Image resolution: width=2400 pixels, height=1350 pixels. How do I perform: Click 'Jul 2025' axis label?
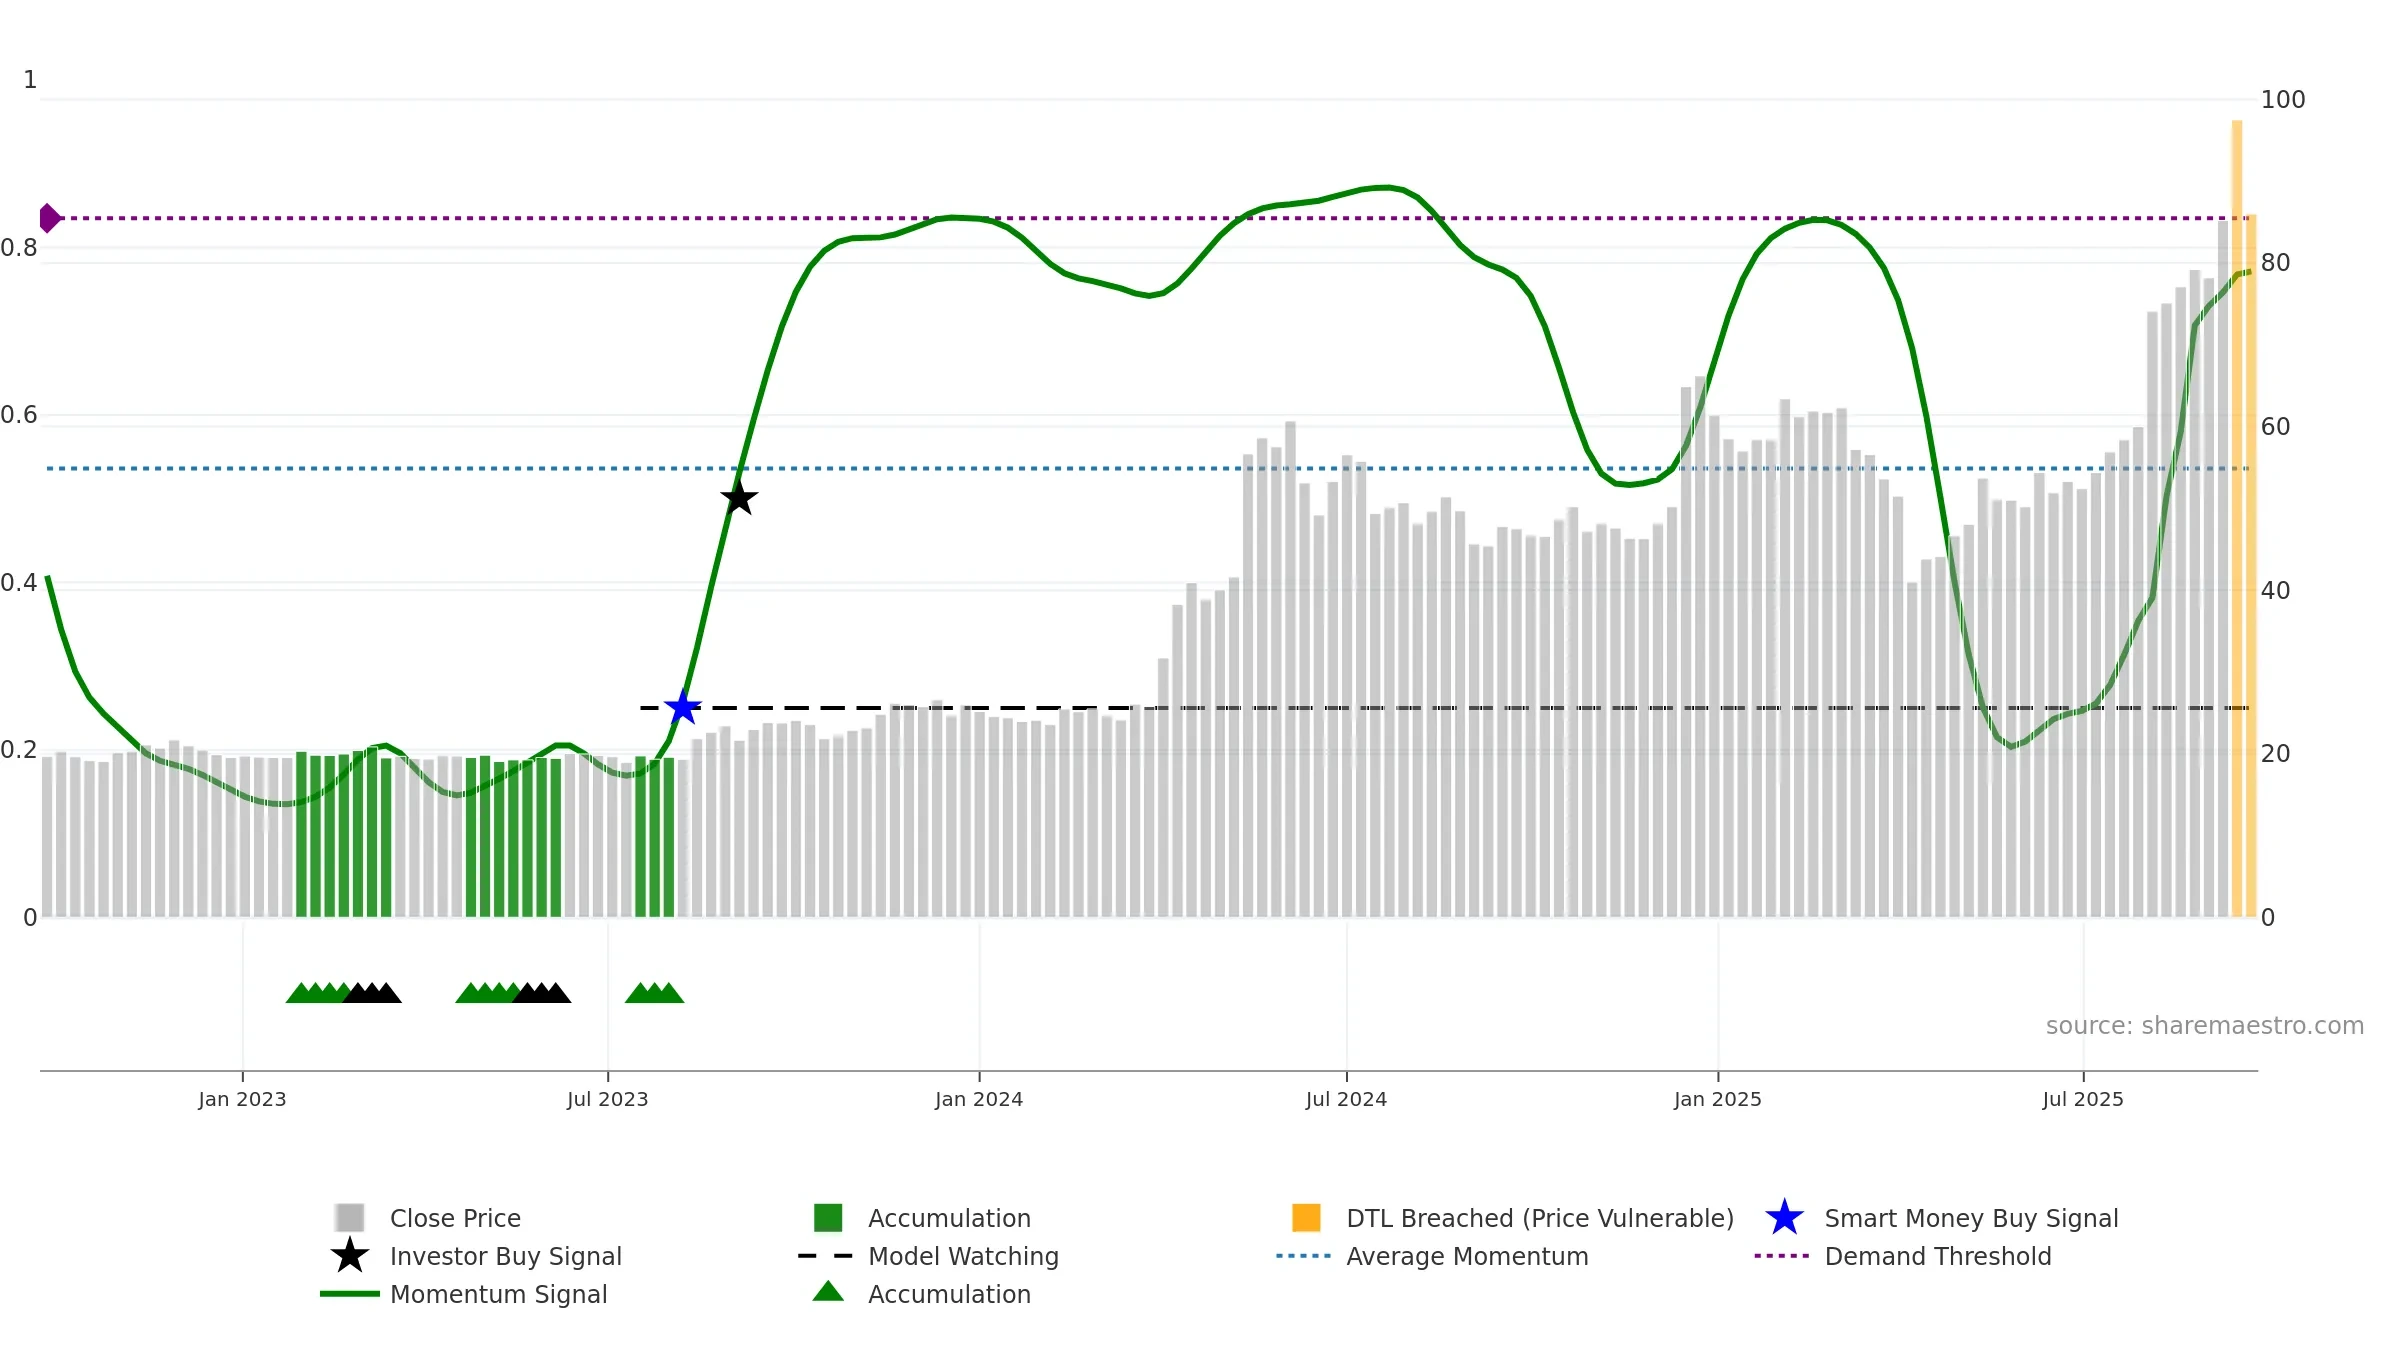click(2083, 1099)
